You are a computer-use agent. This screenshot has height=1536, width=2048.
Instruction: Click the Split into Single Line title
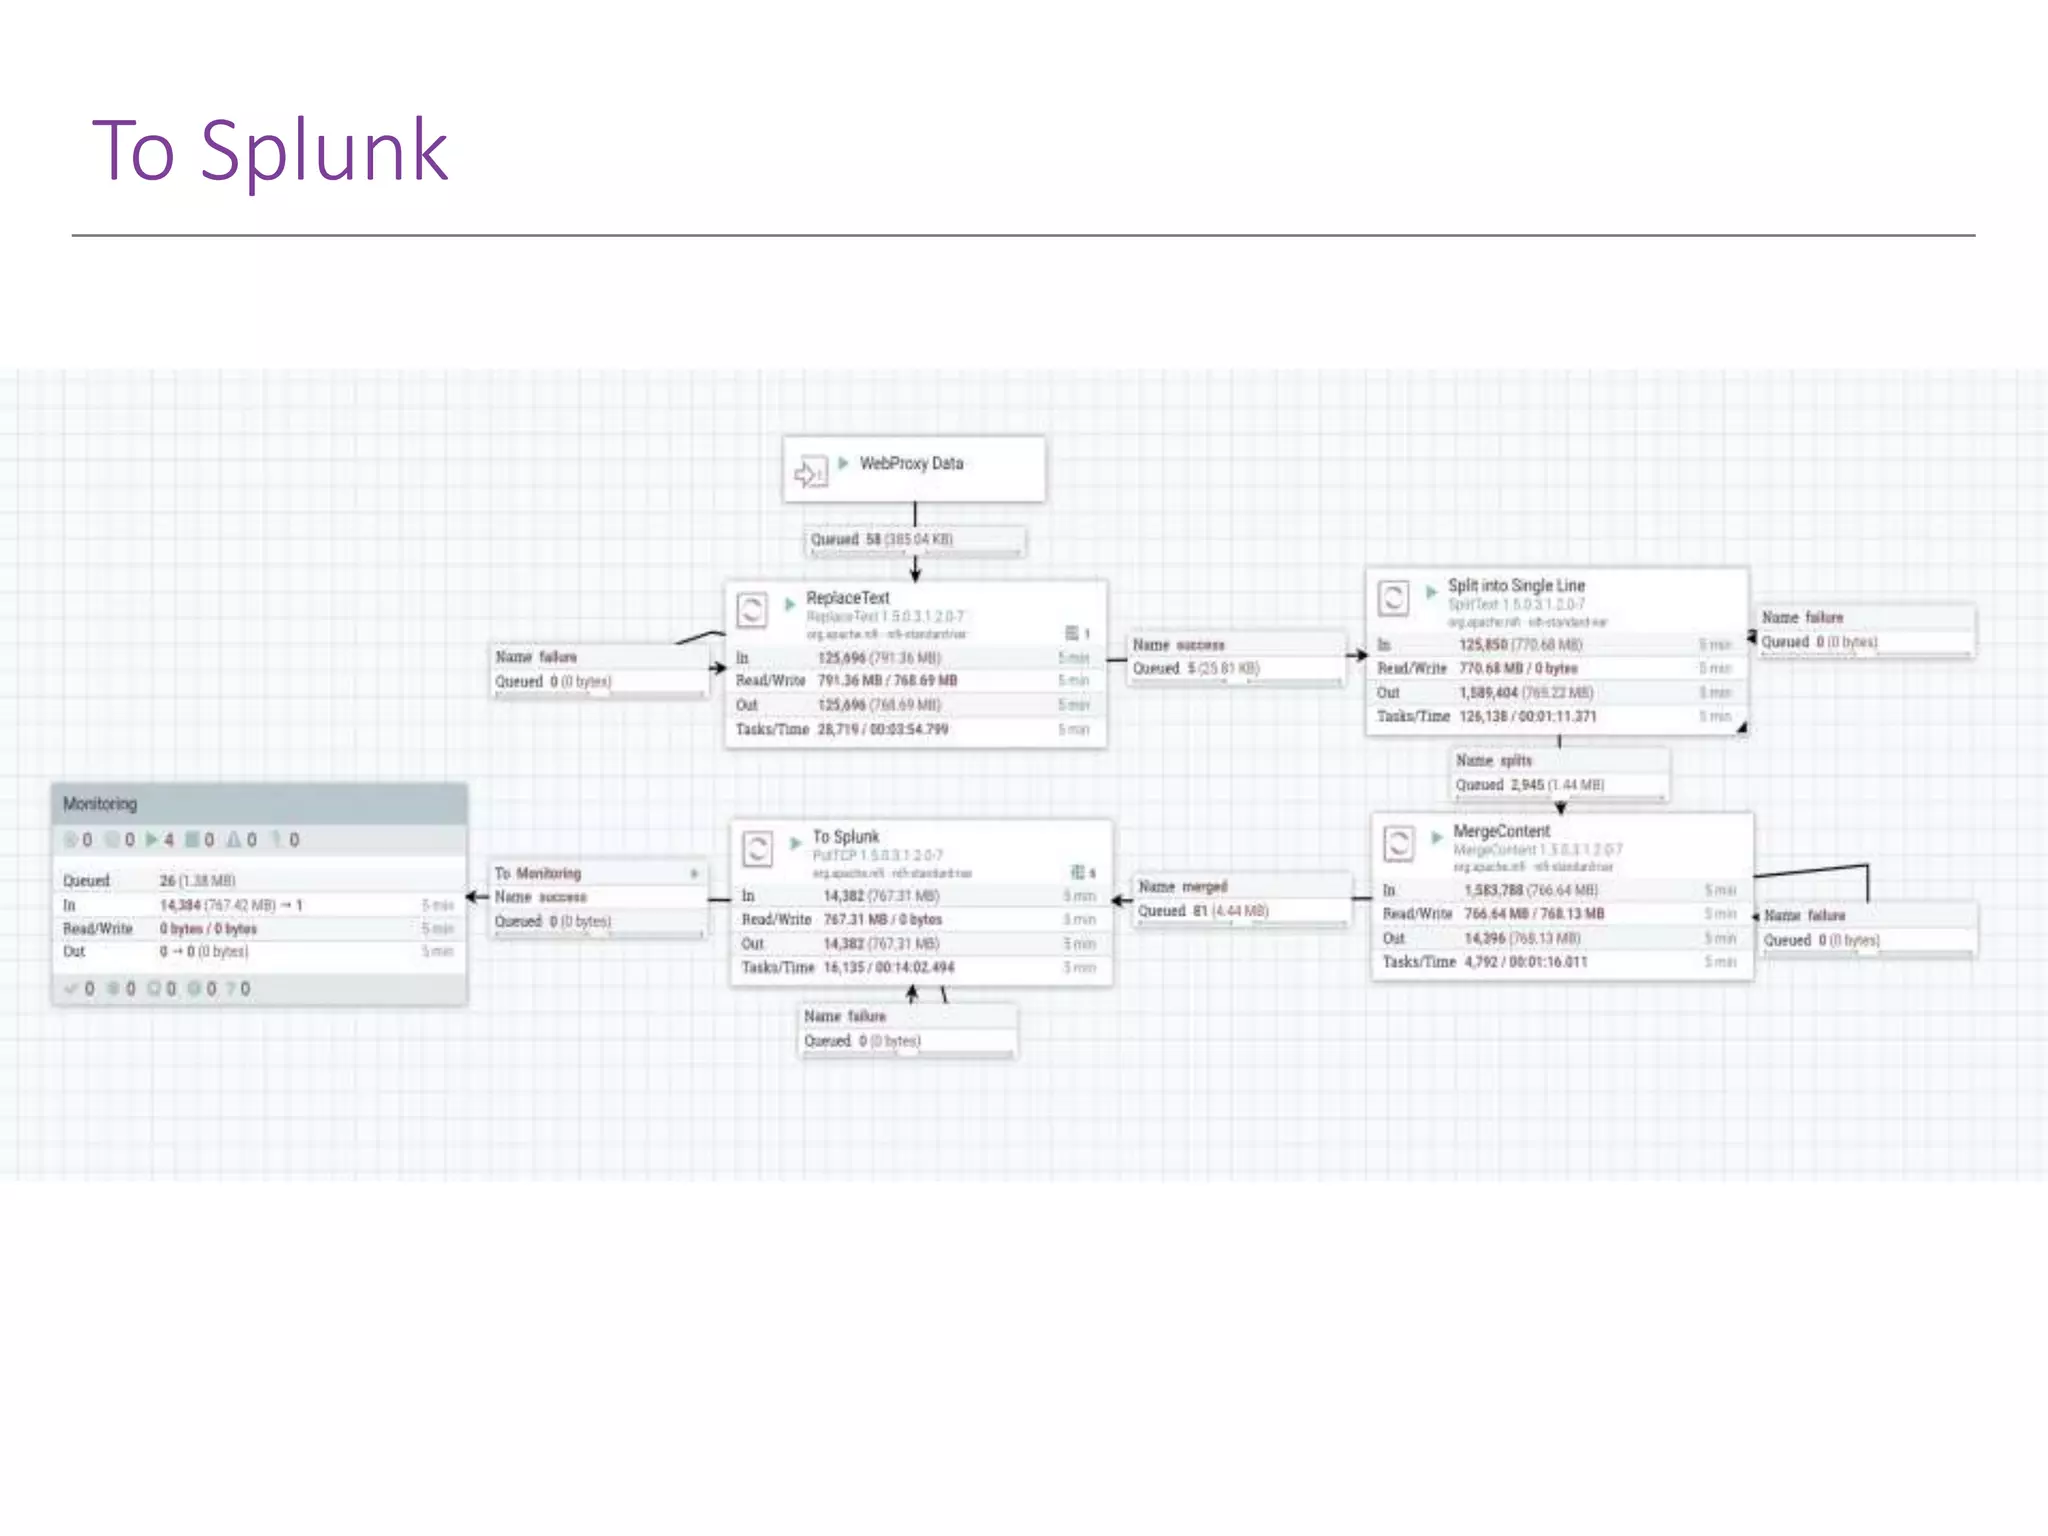1516,585
